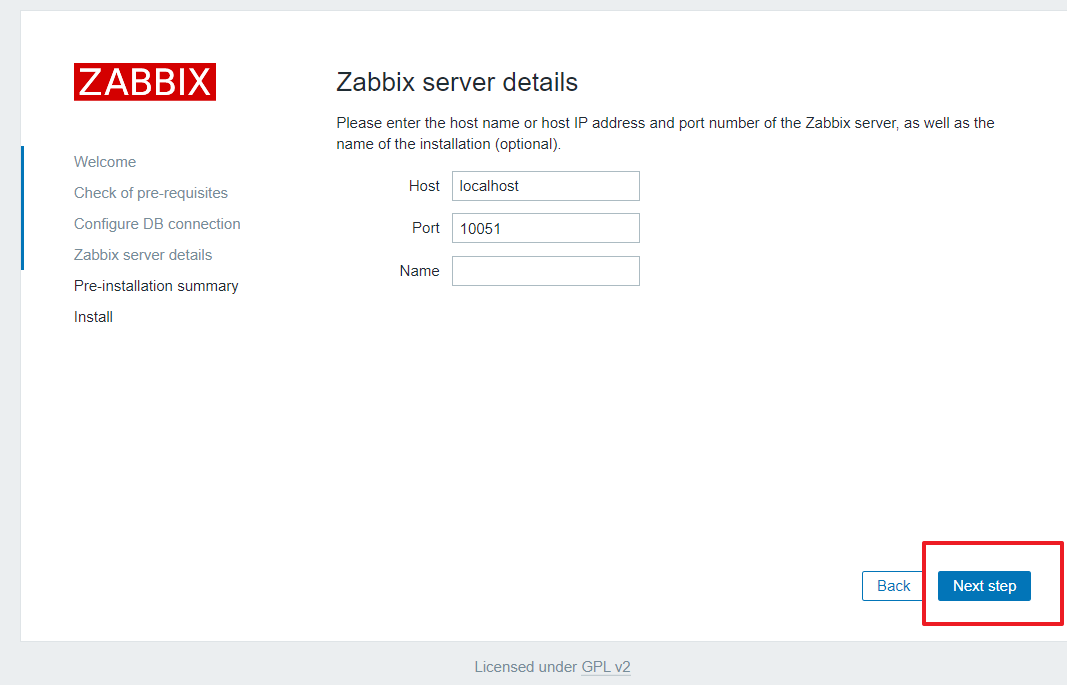This screenshot has height=685, width=1067.
Task: Open Check of pre-requisites step
Action: pos(150,193)
